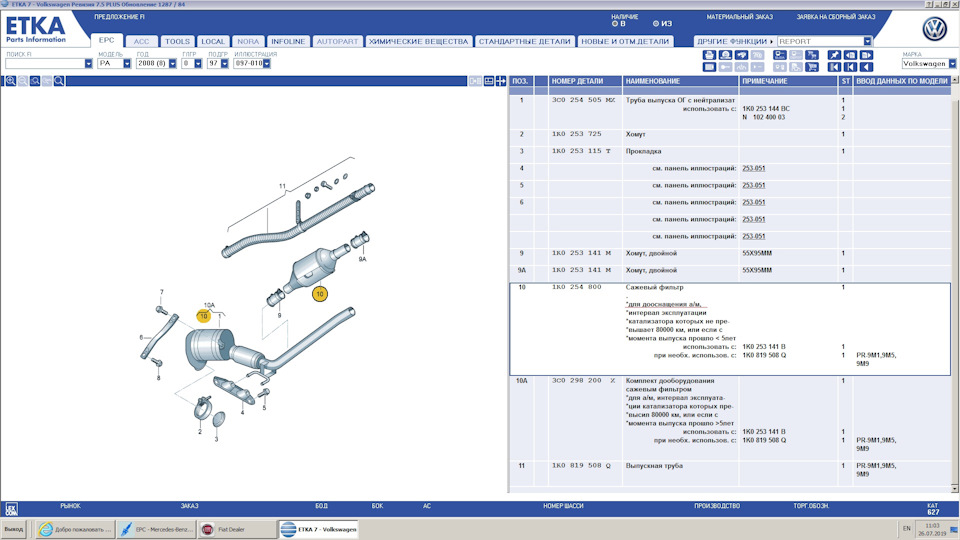Zoom in on the illustration

(x=11, y=81)
